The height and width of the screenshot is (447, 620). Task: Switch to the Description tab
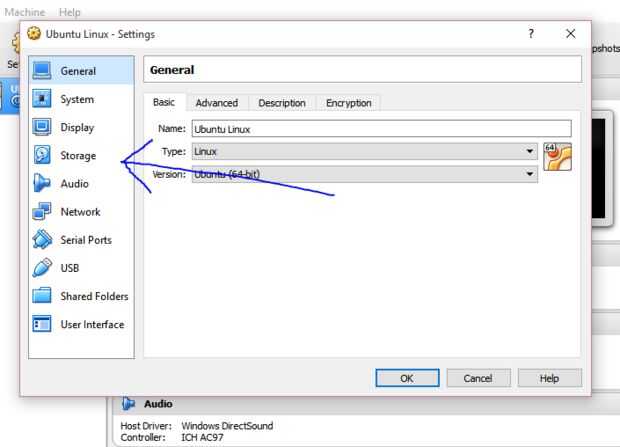[x=282, y=103]
